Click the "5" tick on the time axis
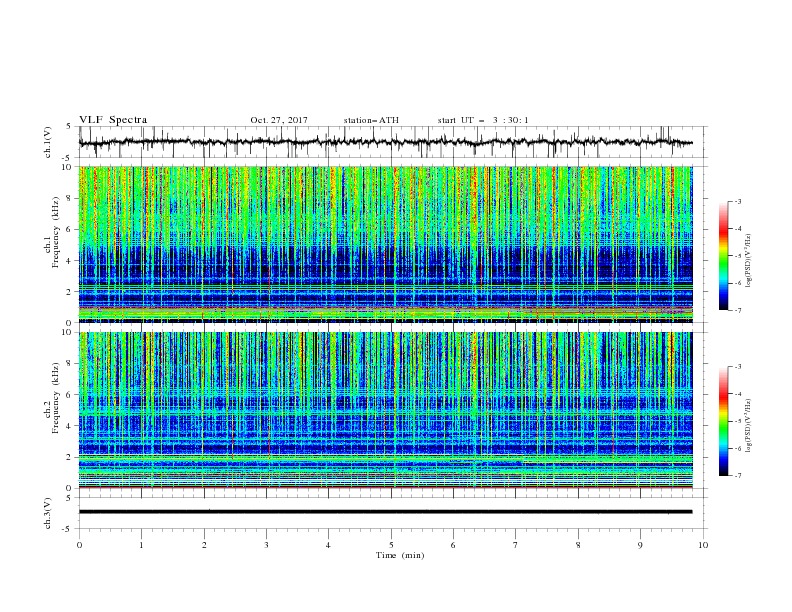Screen dimensions: 792x612 391,545
